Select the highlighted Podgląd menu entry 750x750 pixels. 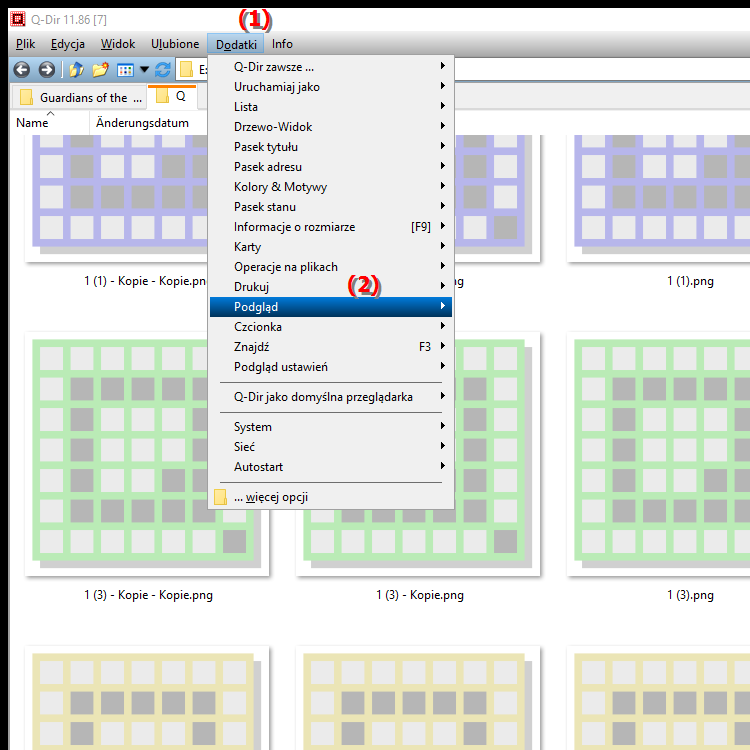tap(331, 307)
